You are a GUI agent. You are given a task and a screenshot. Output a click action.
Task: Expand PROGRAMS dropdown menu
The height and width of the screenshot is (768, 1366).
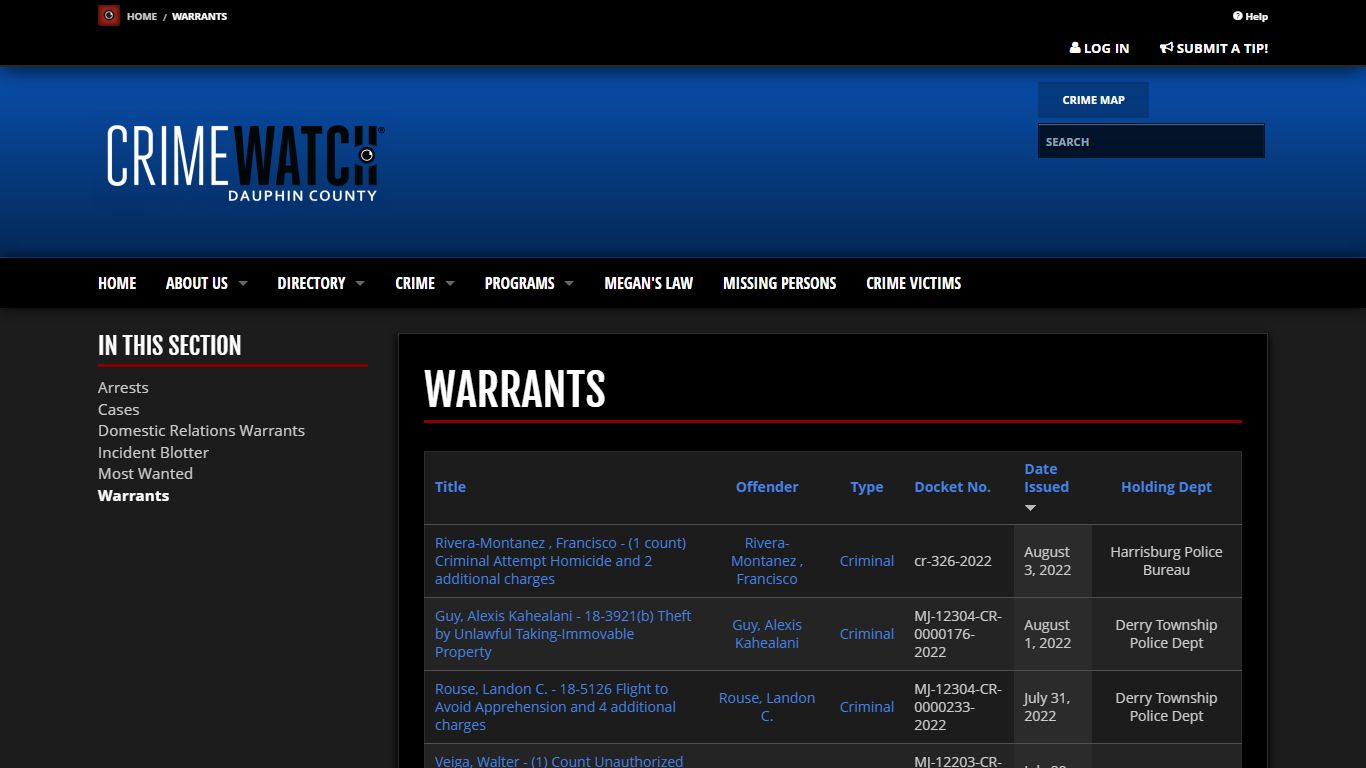529,283
